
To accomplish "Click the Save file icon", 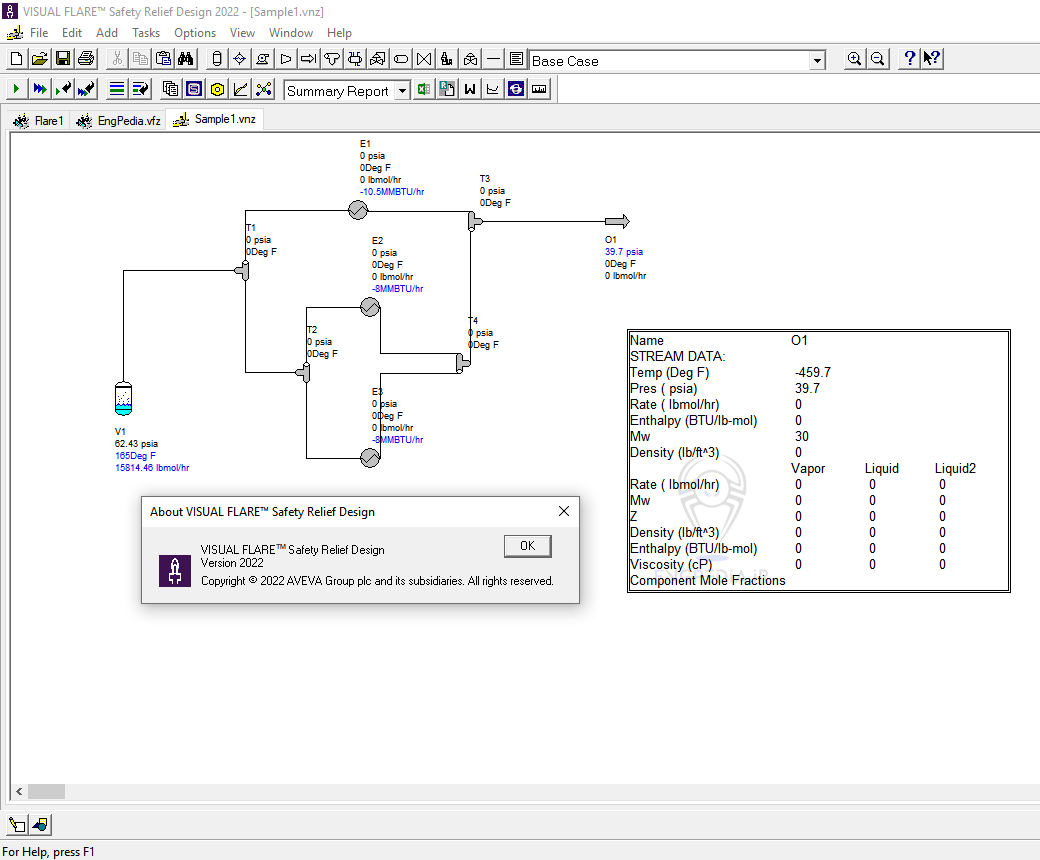I will (63, 59).
